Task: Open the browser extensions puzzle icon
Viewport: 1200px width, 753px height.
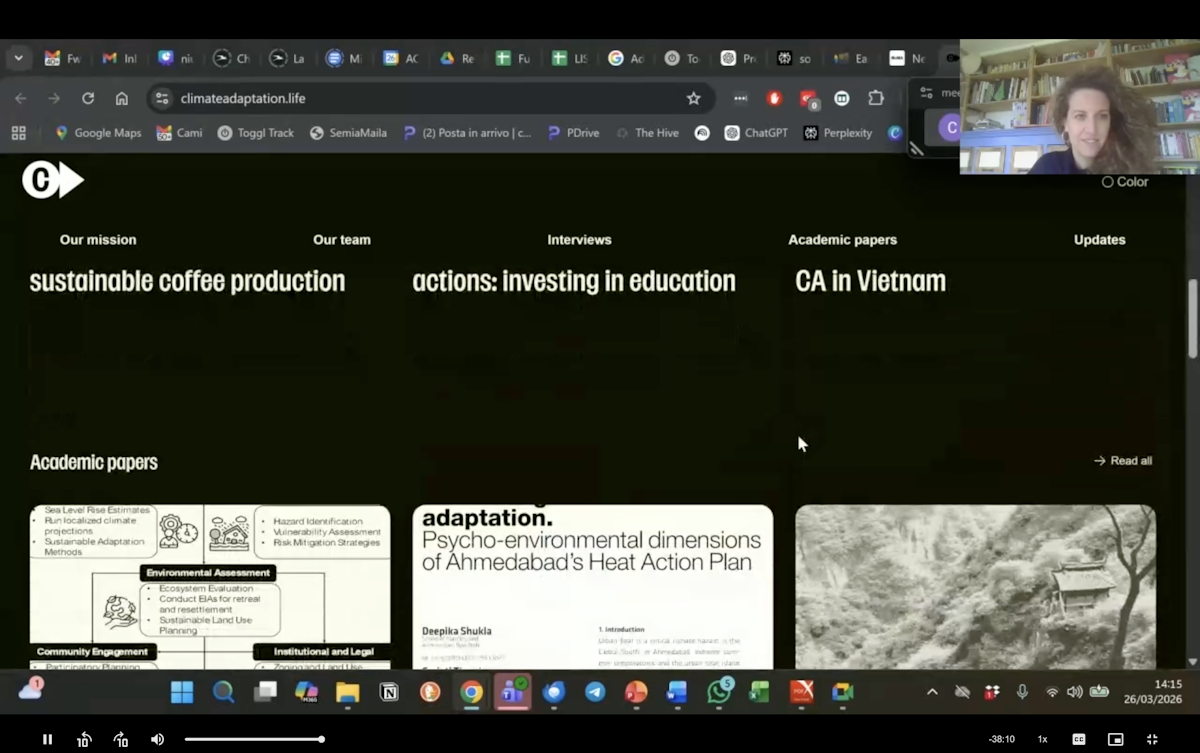Action: (876, 98)
